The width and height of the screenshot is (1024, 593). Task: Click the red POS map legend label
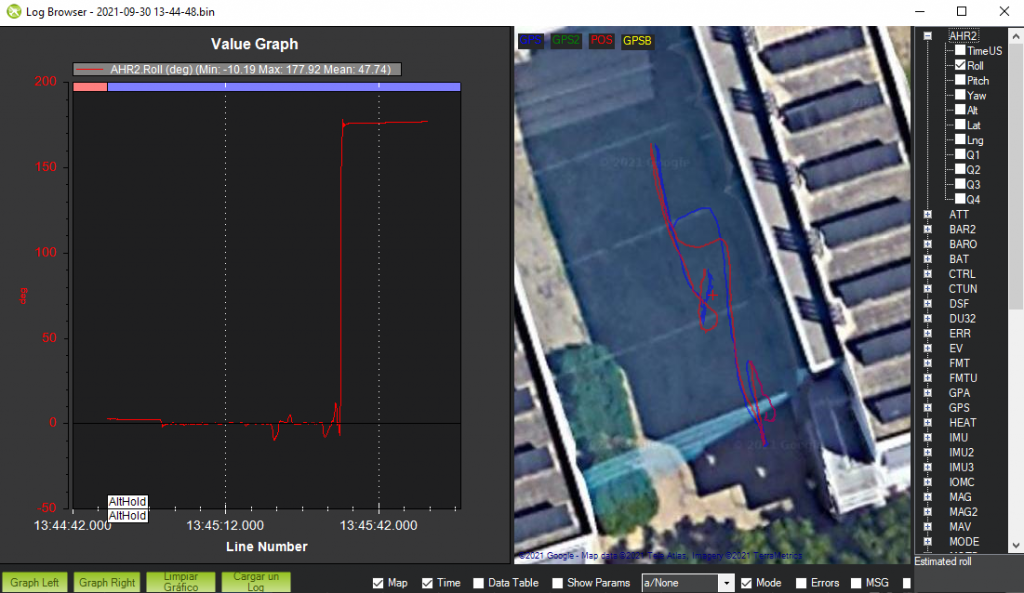click(602, 41)
